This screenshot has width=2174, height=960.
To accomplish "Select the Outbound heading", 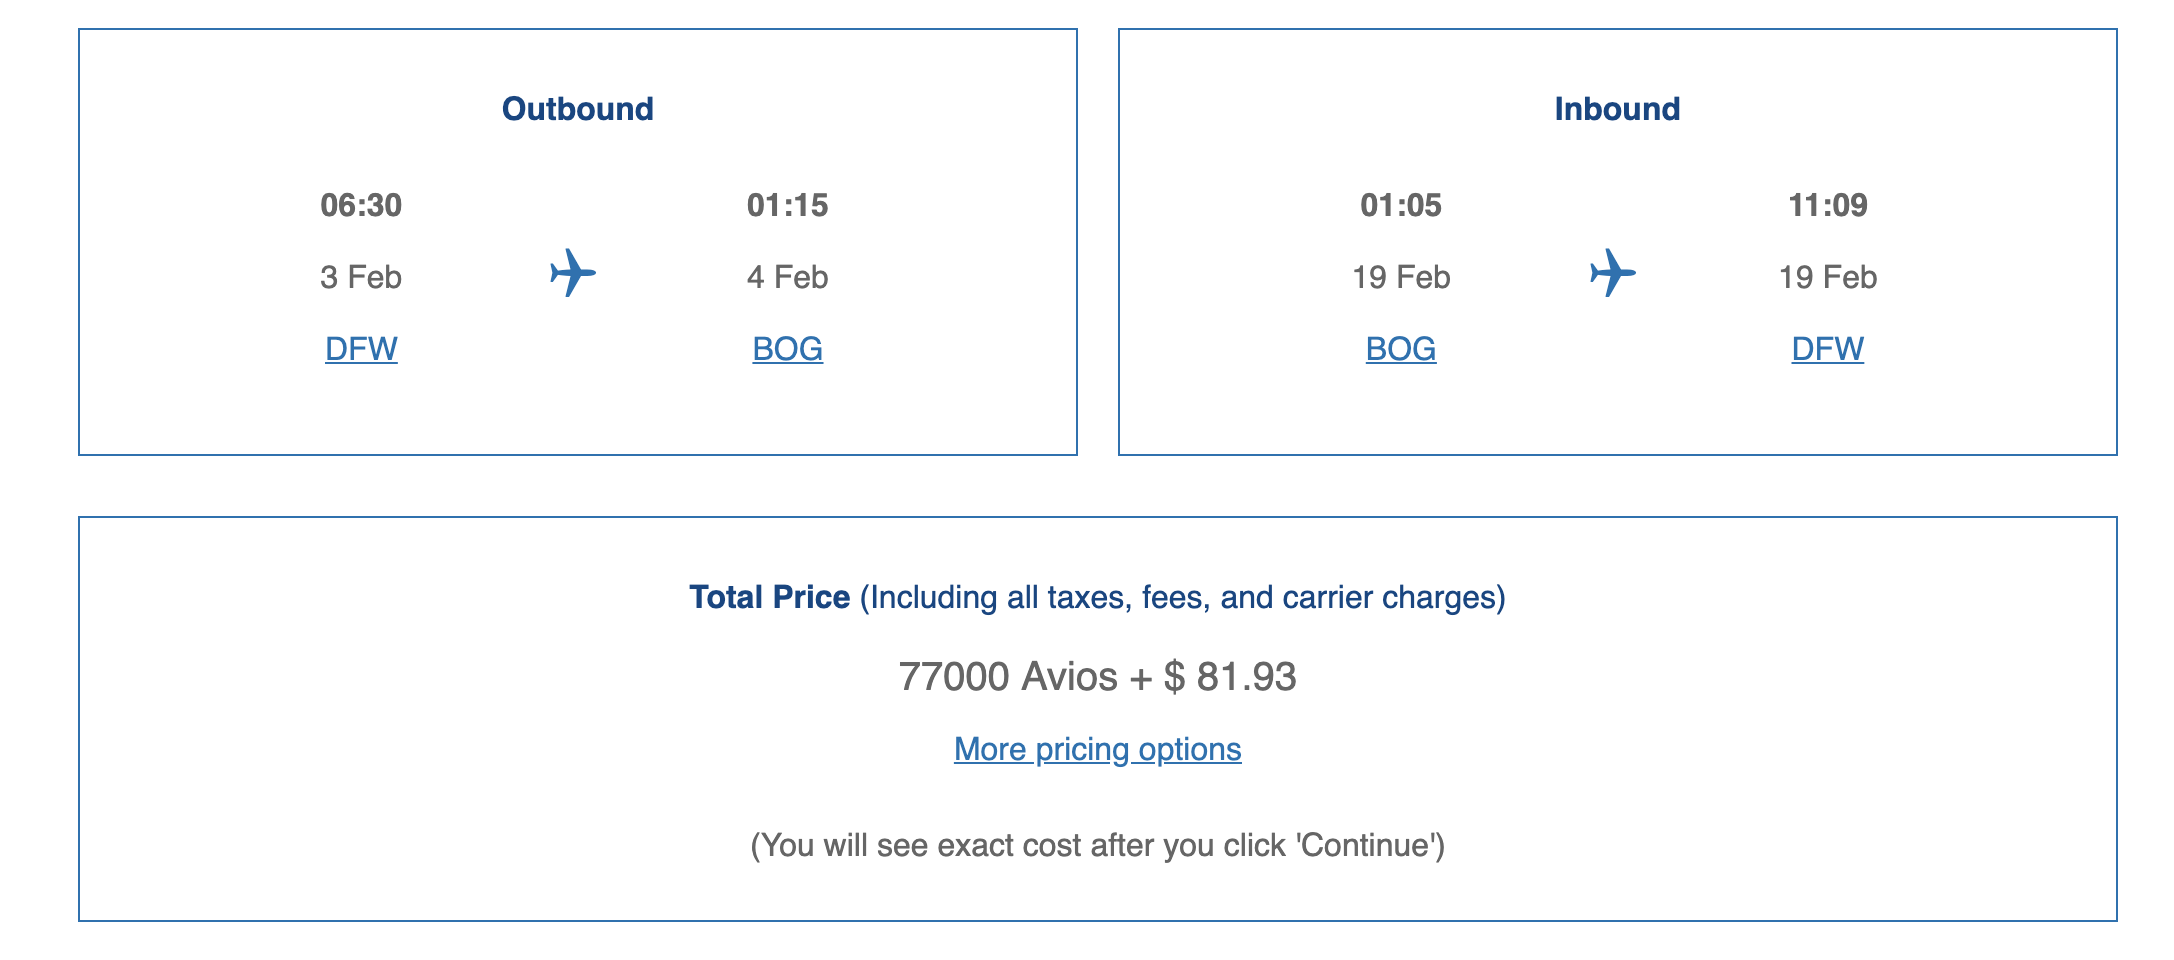I will coord(578,109).
